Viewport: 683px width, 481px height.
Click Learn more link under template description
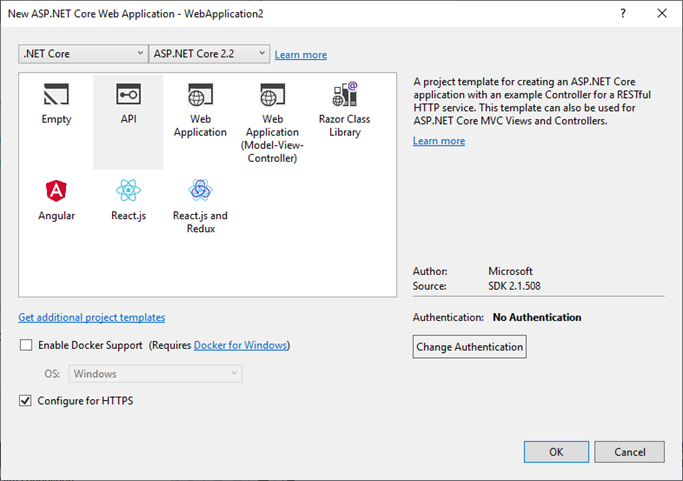tap(439, 141)
